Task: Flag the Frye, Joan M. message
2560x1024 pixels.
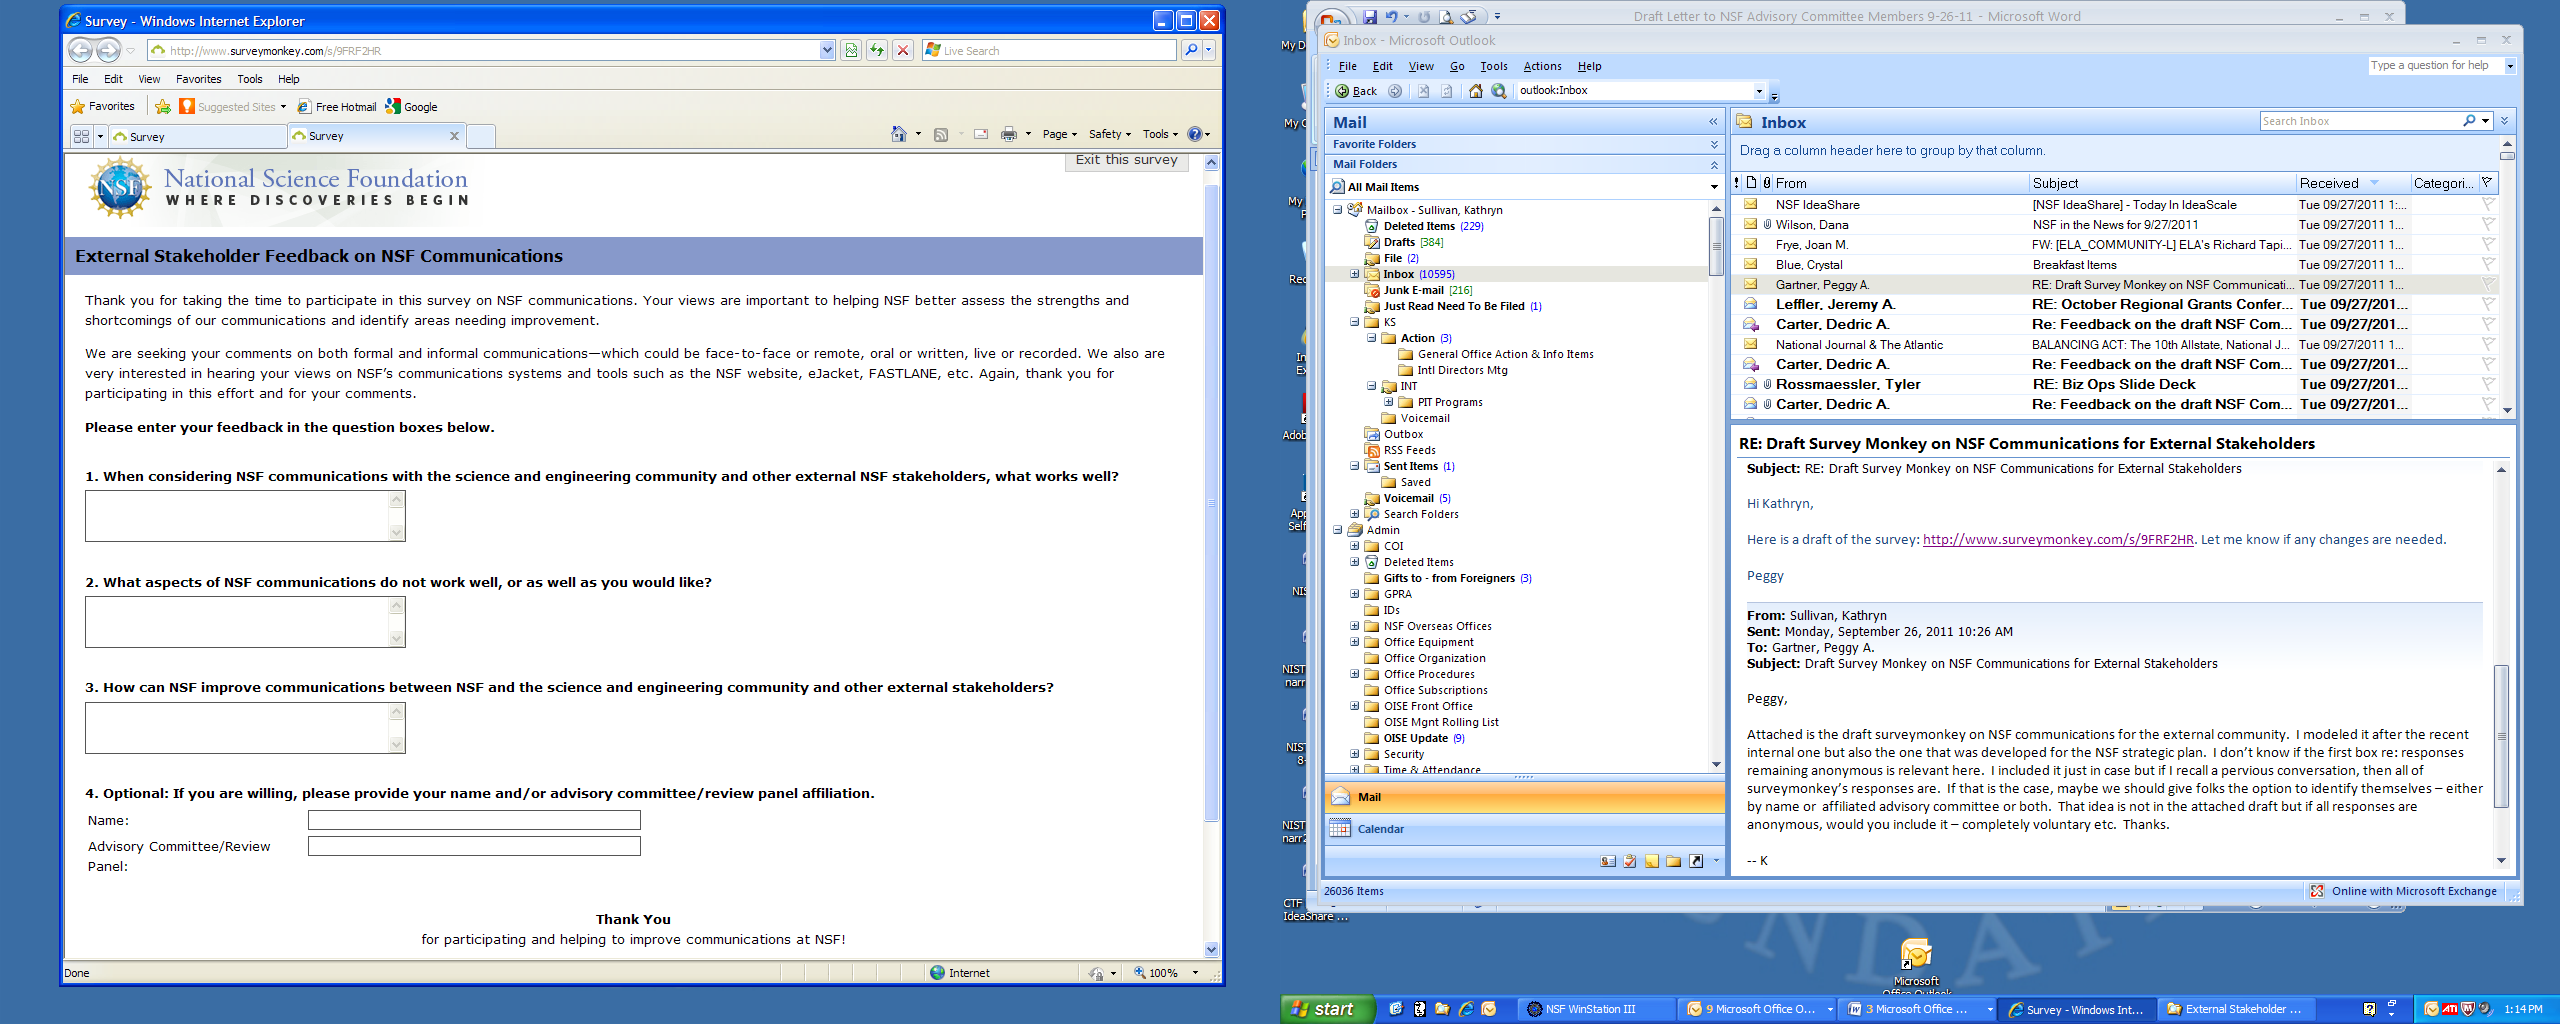Action: 2488,245
